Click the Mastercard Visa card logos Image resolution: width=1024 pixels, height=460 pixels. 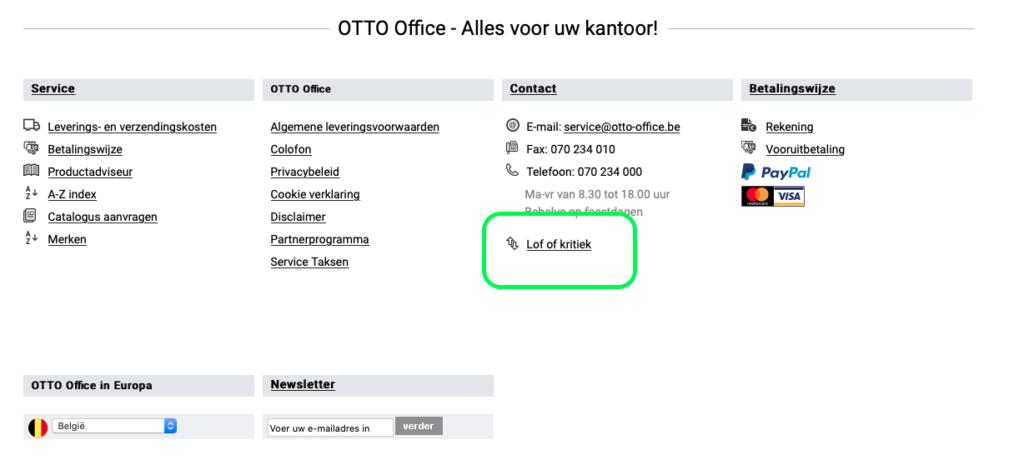[x=773, y=196]
